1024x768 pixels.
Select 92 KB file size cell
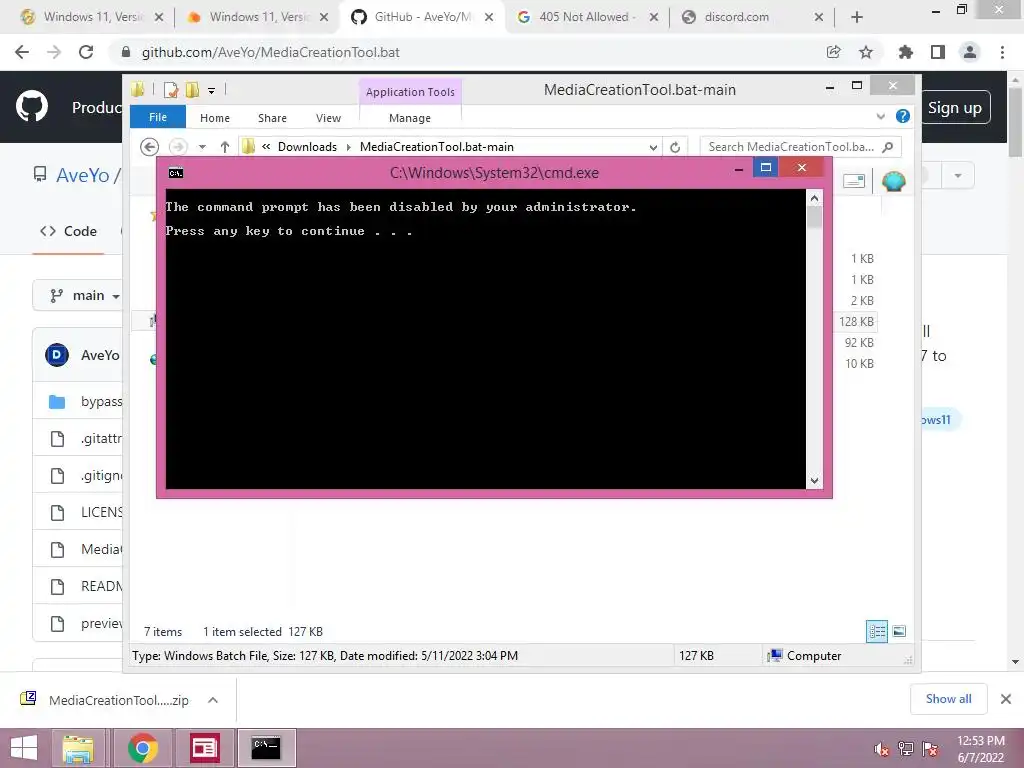click(x=859, y=342)
